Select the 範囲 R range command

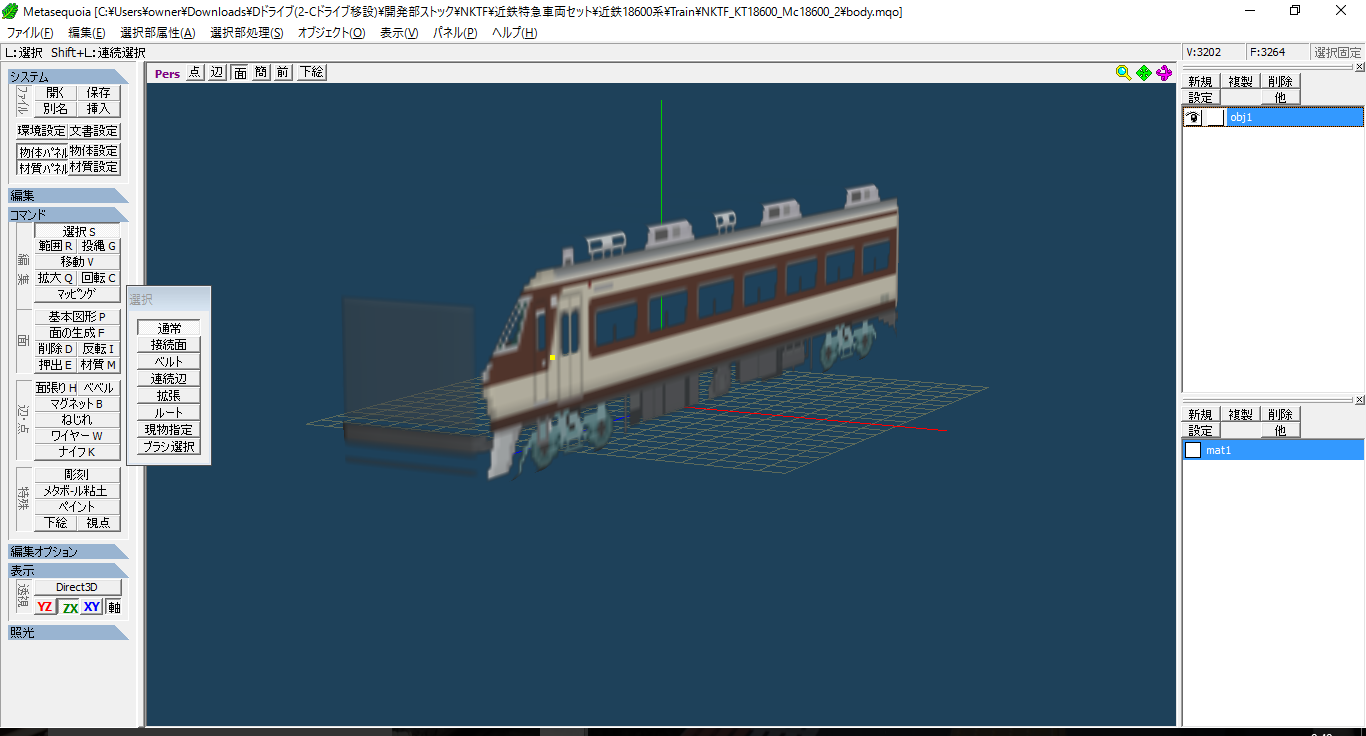pos(55,246)
